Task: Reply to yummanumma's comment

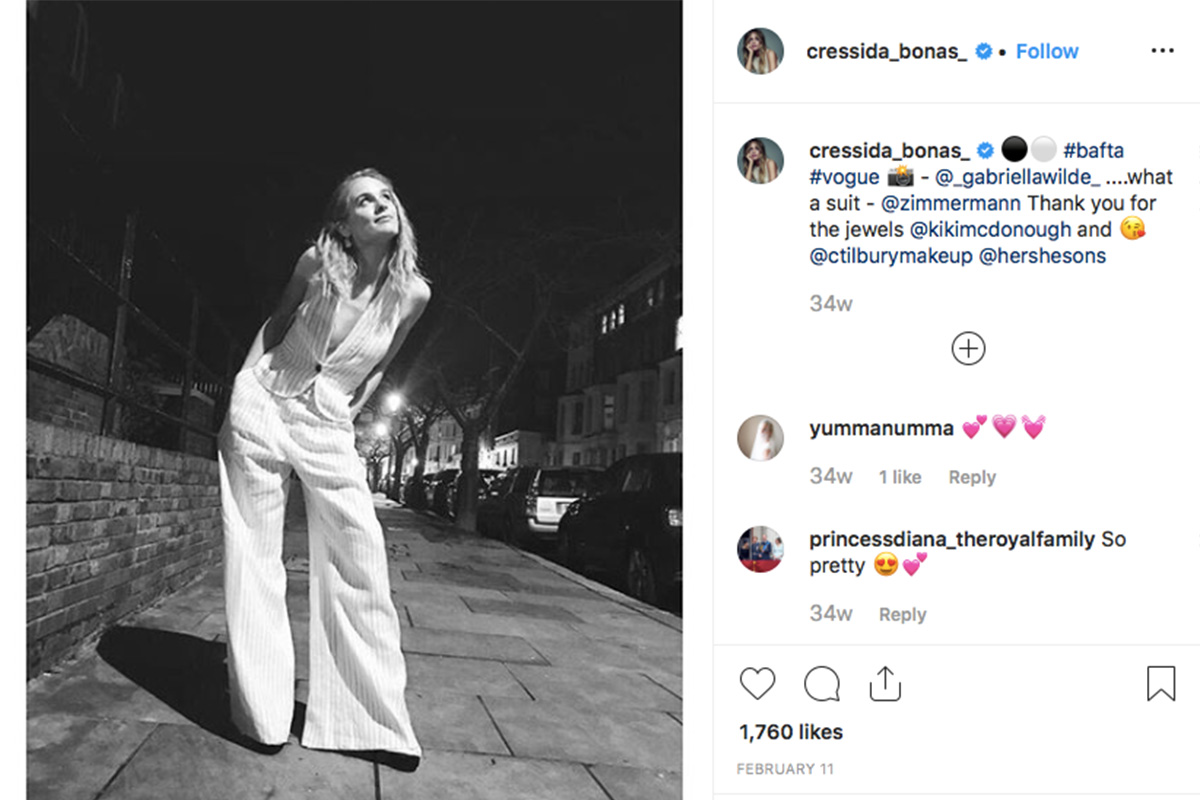Action: pos(972,477)
